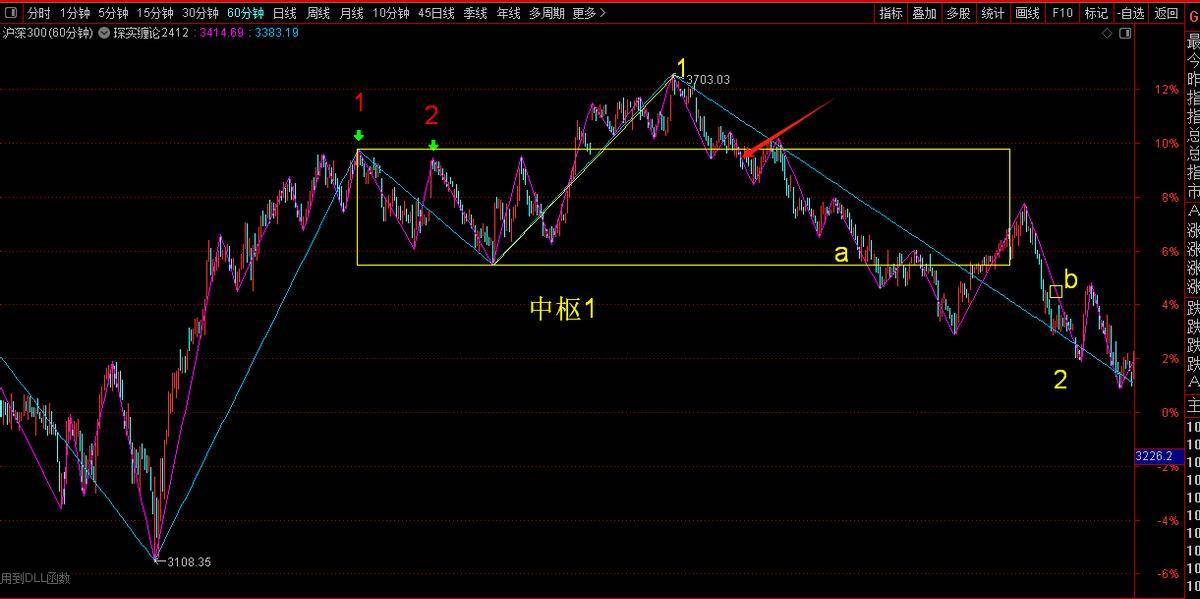1200x599 pixels.
Task: Click the 指标 indicators button
Action: coord(891,13)
